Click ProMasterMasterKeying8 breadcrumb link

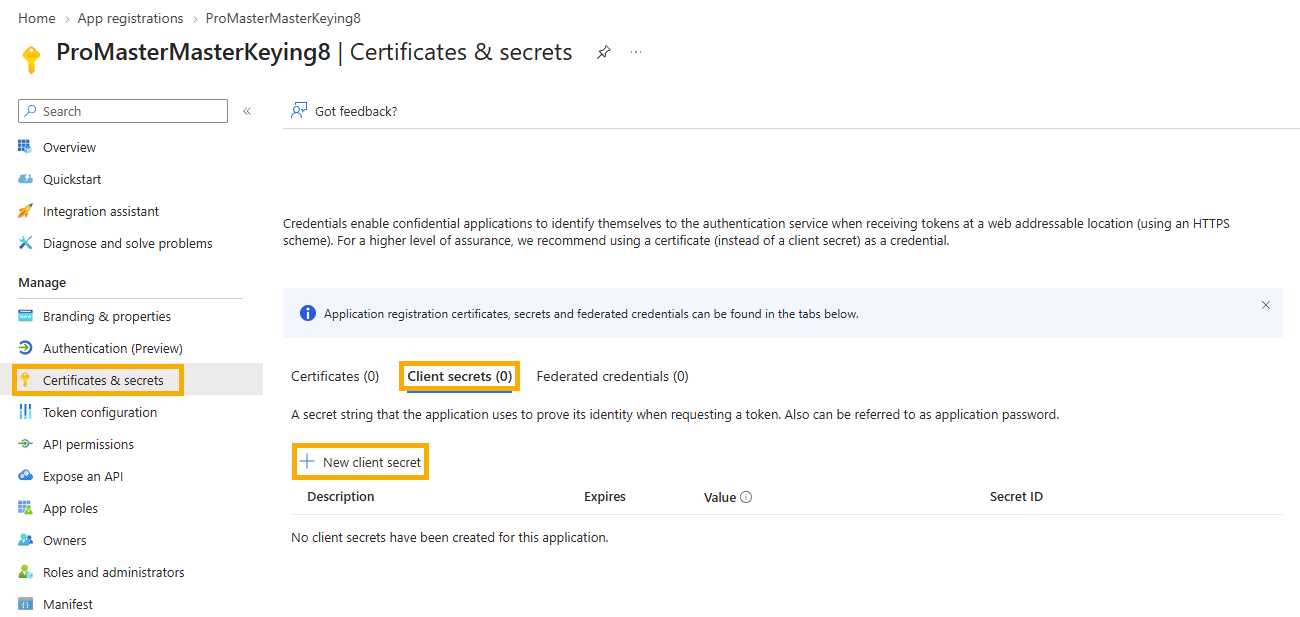tap(283, 18)
